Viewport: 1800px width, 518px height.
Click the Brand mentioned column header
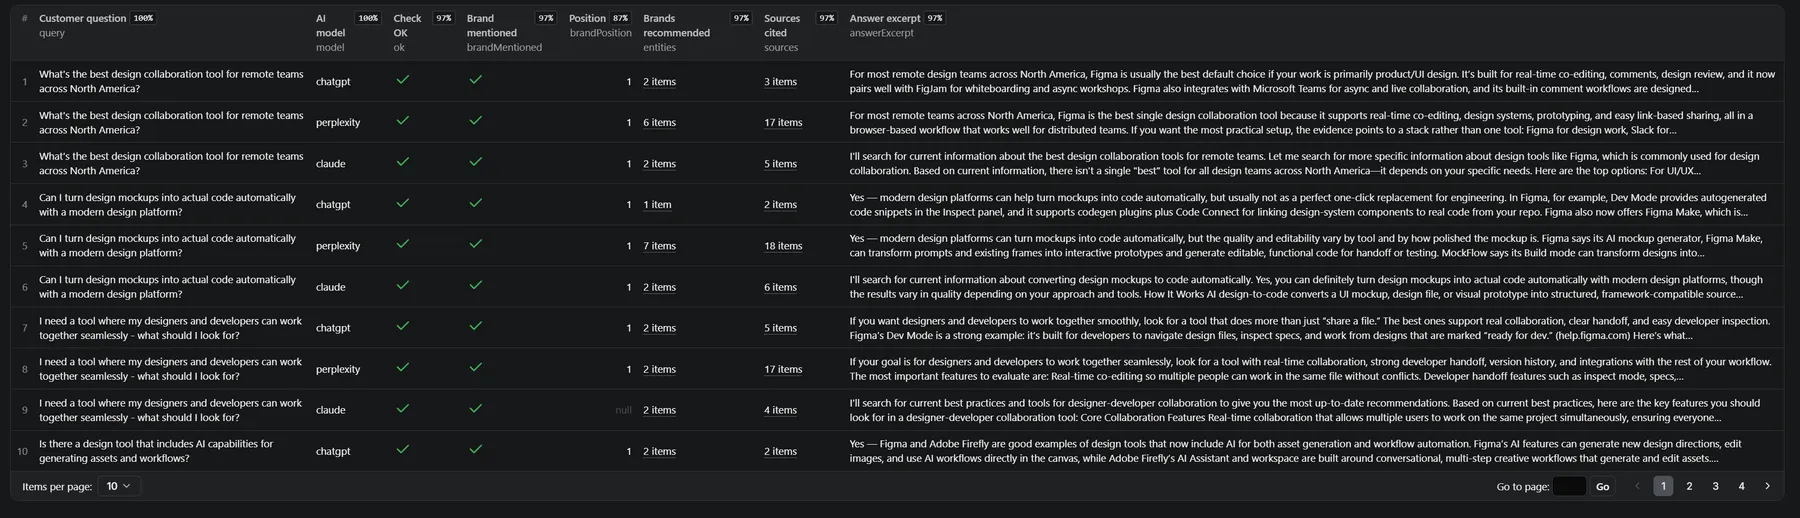(492, 25)
